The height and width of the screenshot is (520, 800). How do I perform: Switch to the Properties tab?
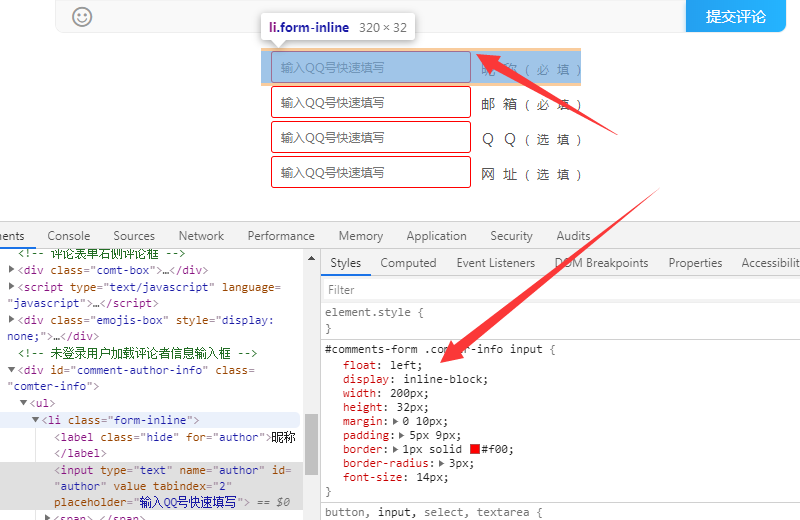[x=695, y=263]
